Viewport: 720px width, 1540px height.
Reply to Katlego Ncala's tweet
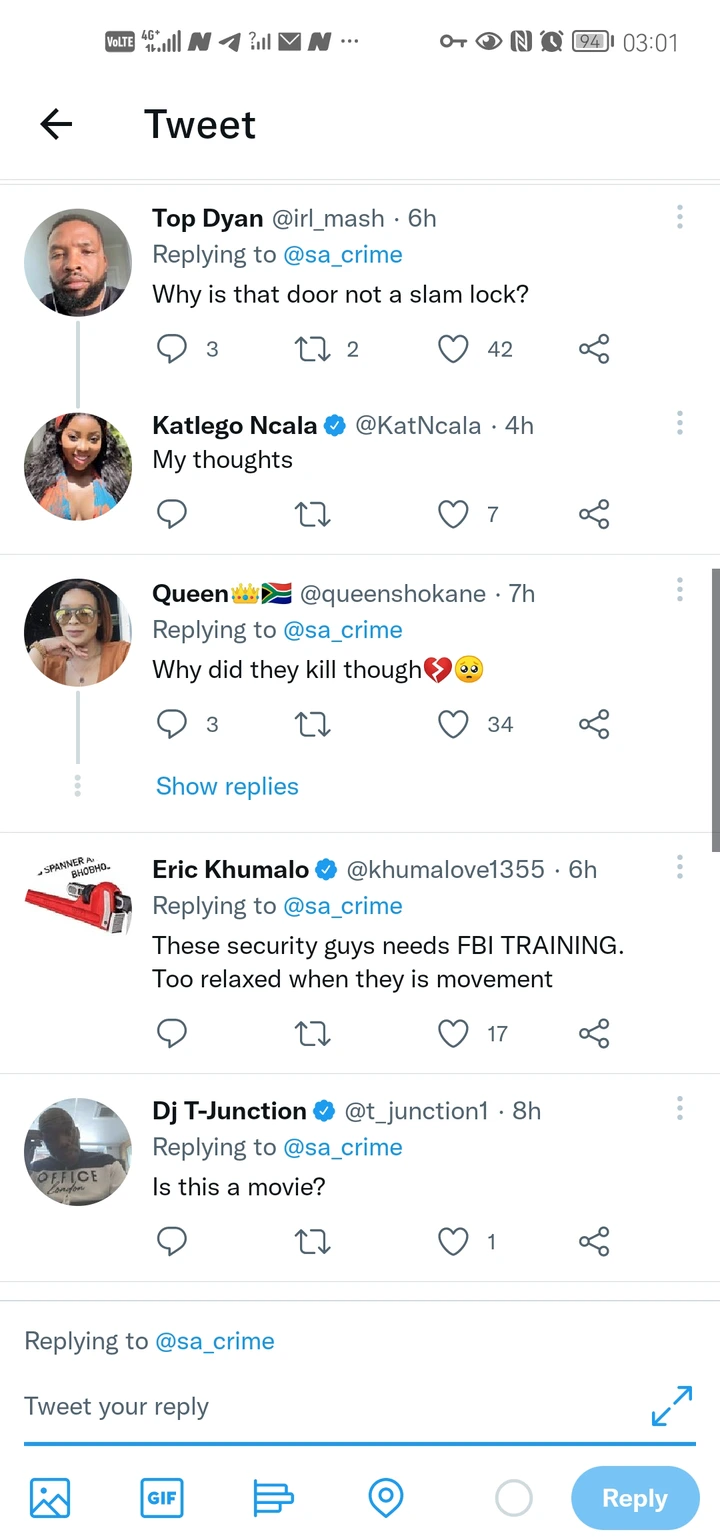172,514
